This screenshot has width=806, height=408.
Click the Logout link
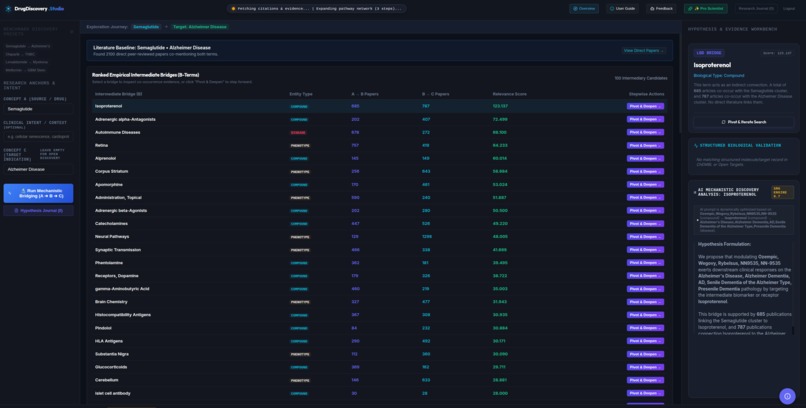789,9
